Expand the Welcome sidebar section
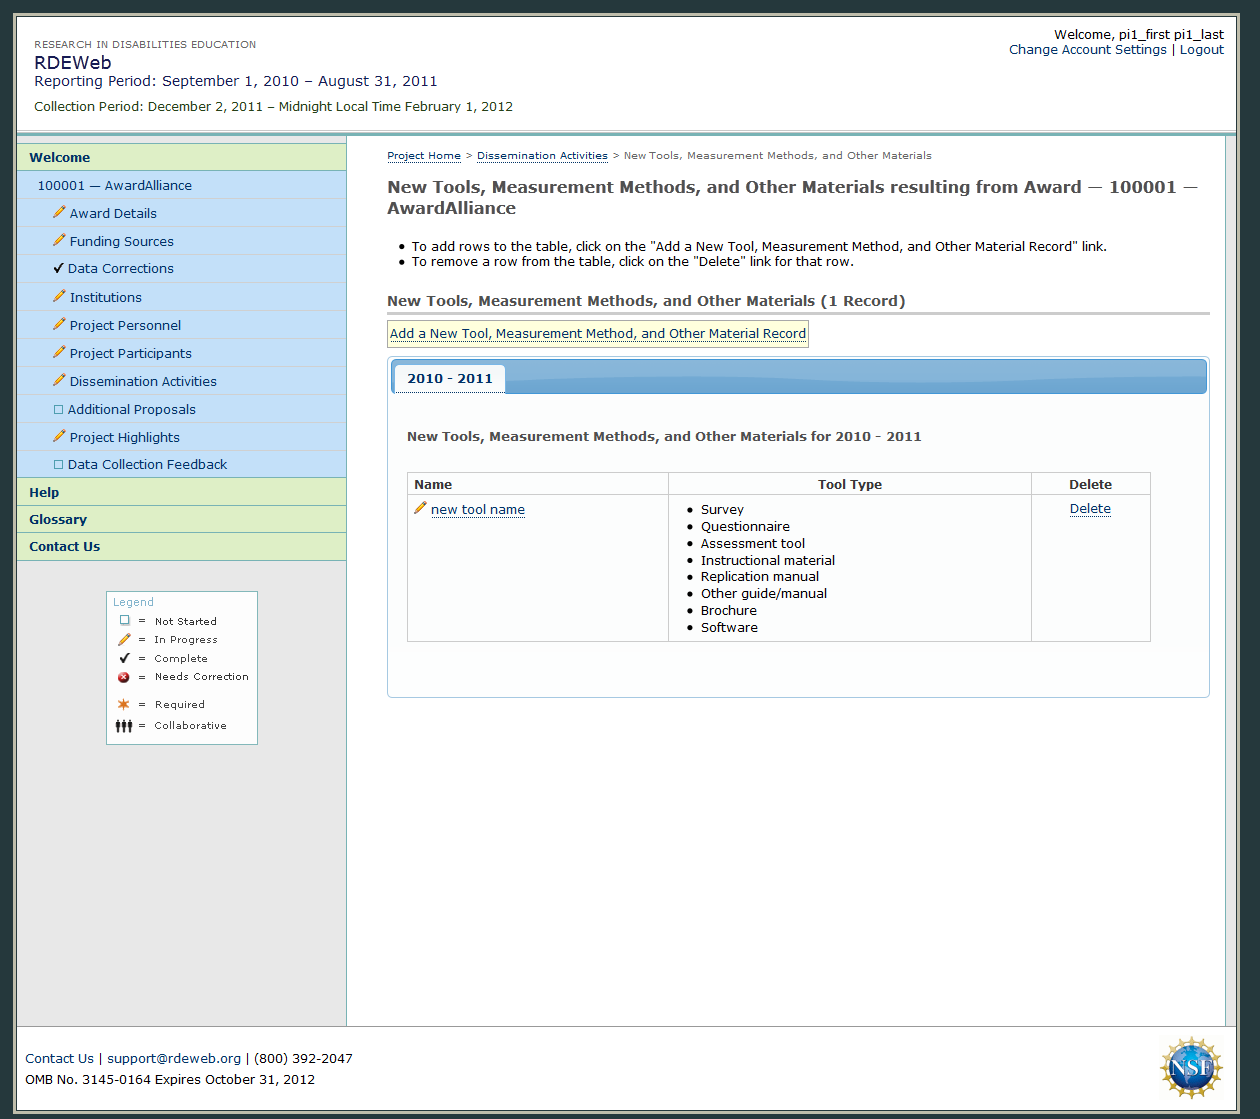The height and width of the screenshot is (1119, 1260). pyautogui.click(x=60, y=157)
